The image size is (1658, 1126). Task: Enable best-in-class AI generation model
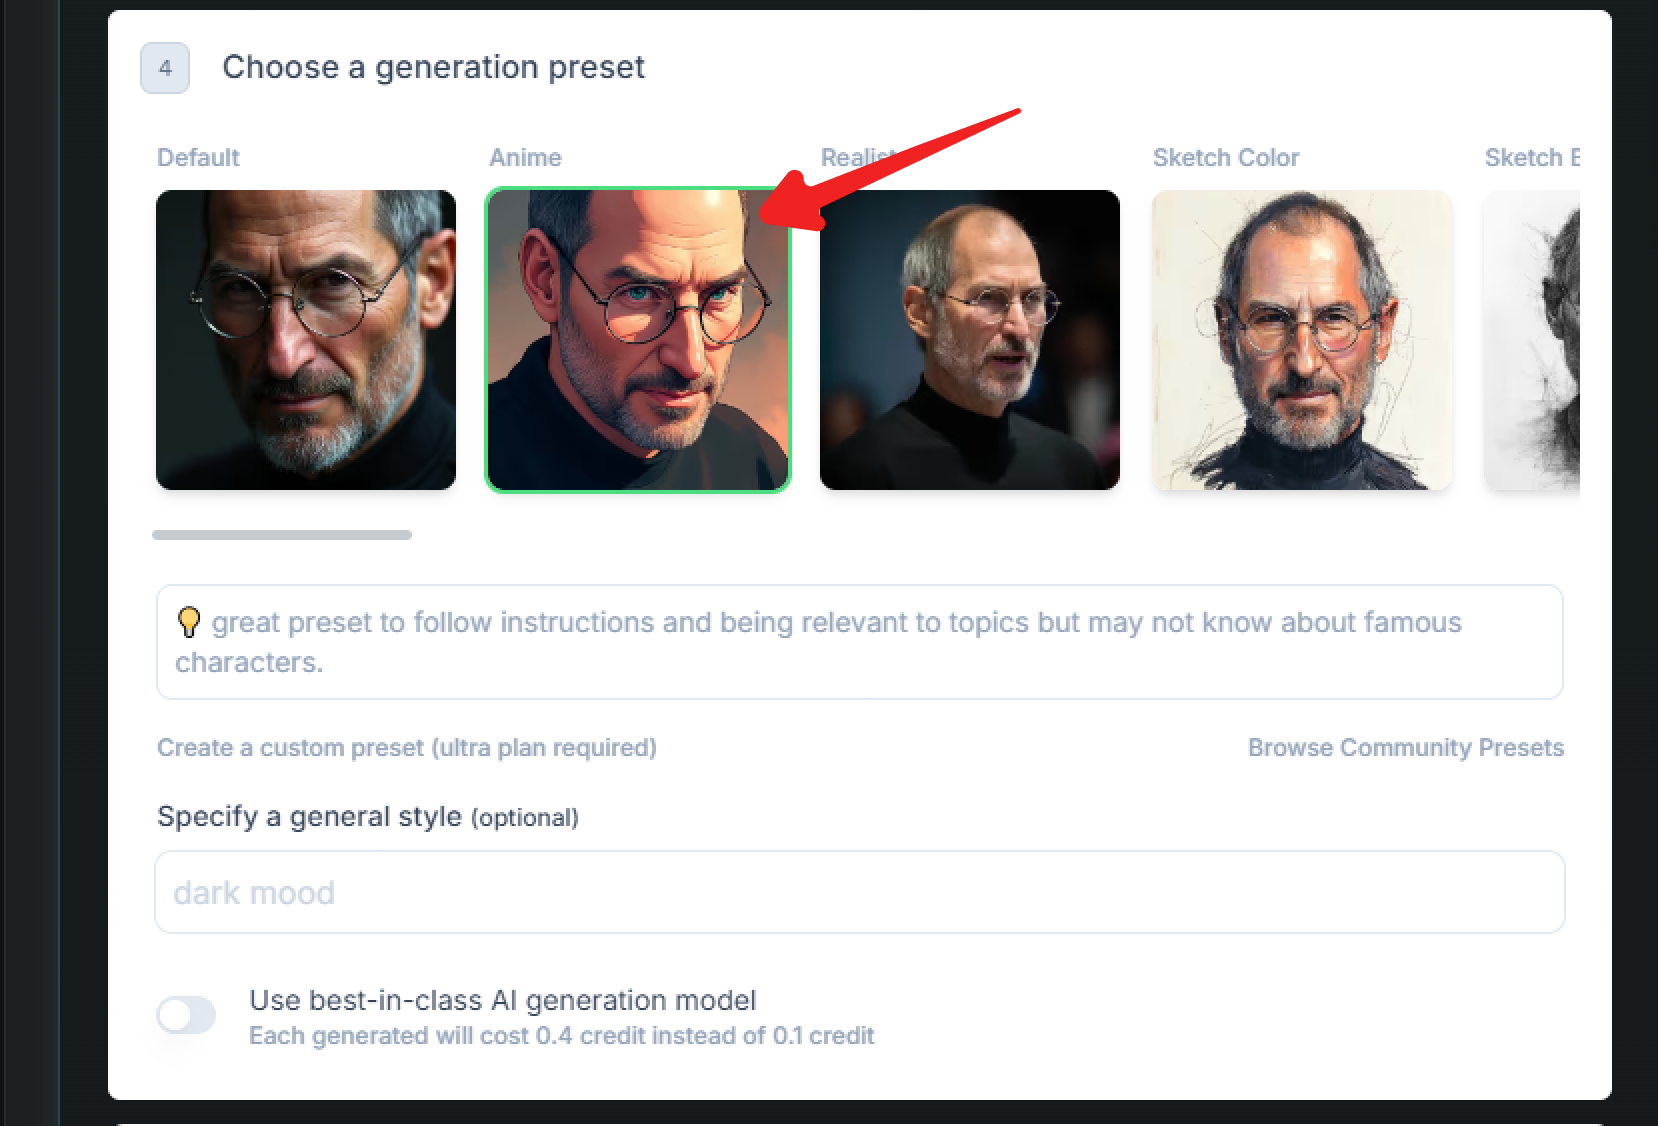tap(186, 1014)
